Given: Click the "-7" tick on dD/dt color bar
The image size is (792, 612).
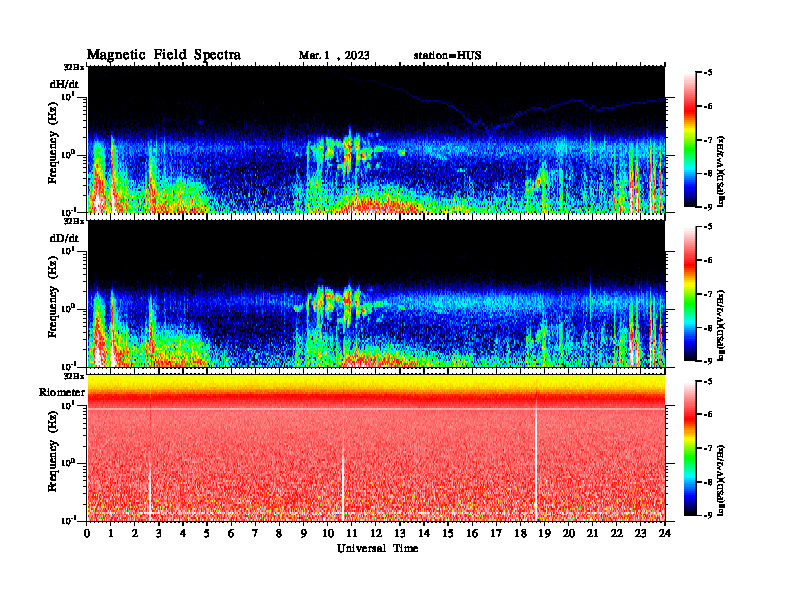Looking at the screenshot, I should (708, 294).
